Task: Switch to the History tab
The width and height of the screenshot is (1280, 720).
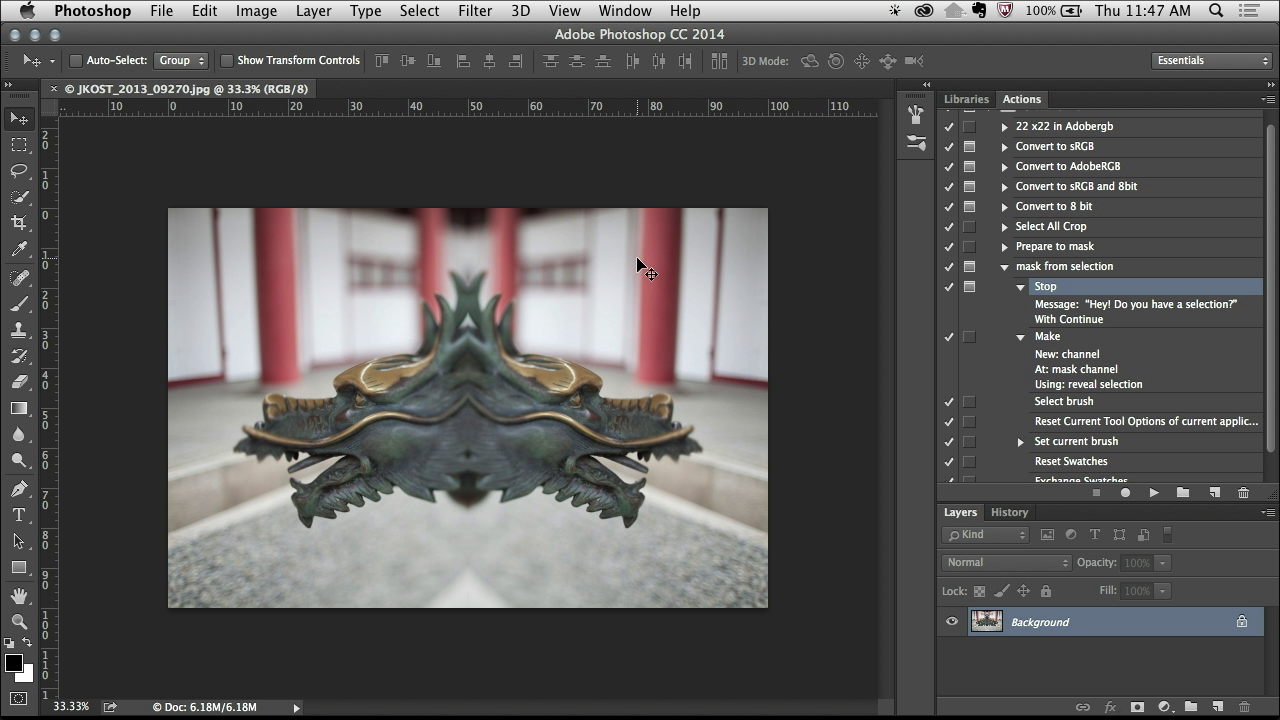Action: [x=1009, y=512]
